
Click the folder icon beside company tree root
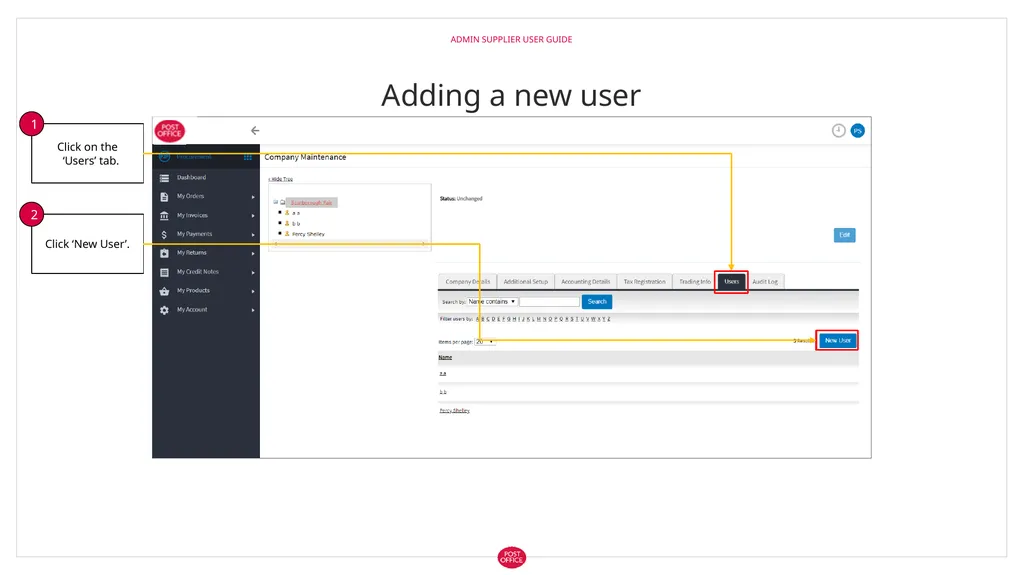[283, 203]
